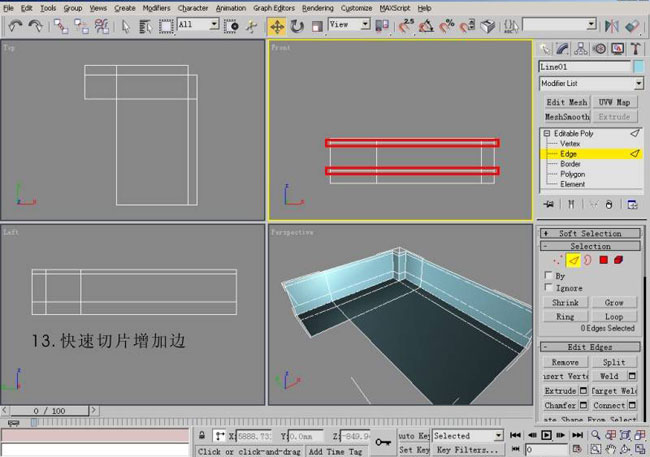Click the MeshSmooth button
Viewport: 650px width, 457px height.
[567, 117]
